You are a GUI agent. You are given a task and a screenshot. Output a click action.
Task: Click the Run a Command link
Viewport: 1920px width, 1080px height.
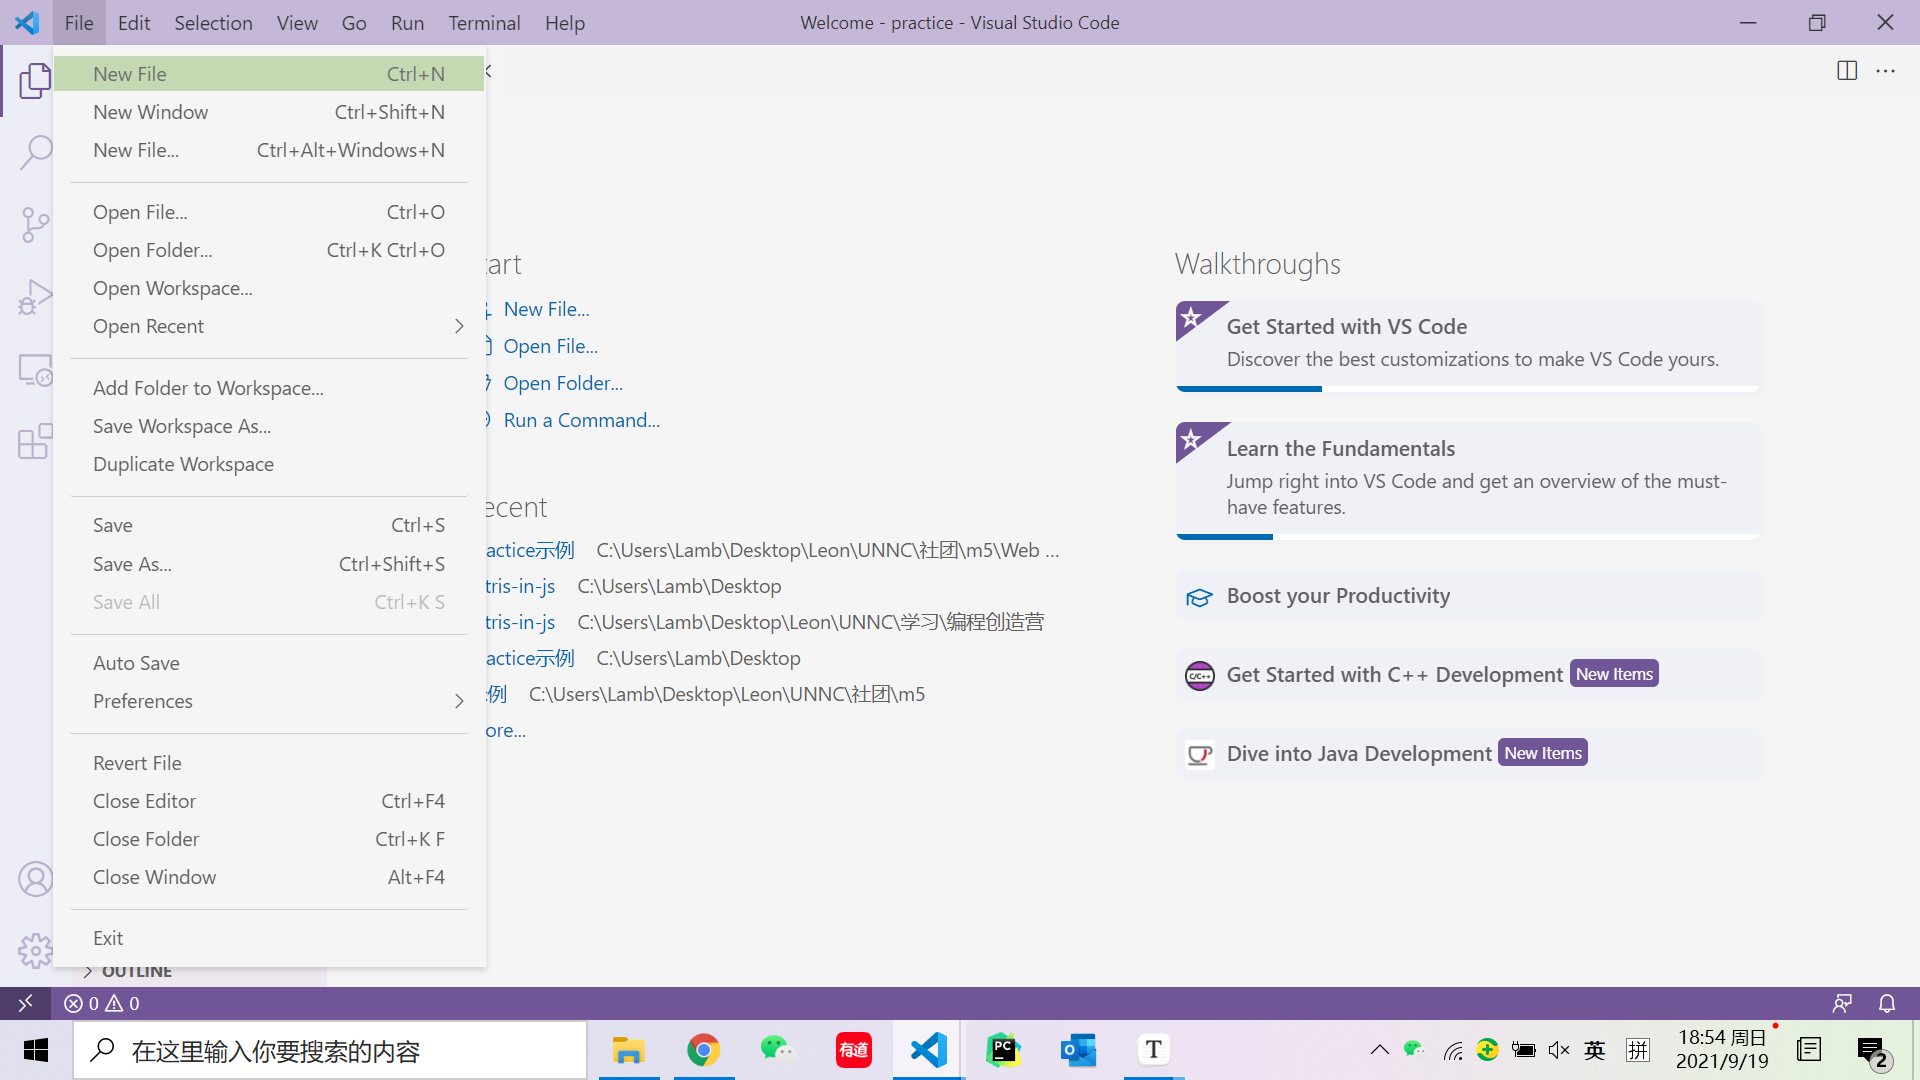click(581, 419)
